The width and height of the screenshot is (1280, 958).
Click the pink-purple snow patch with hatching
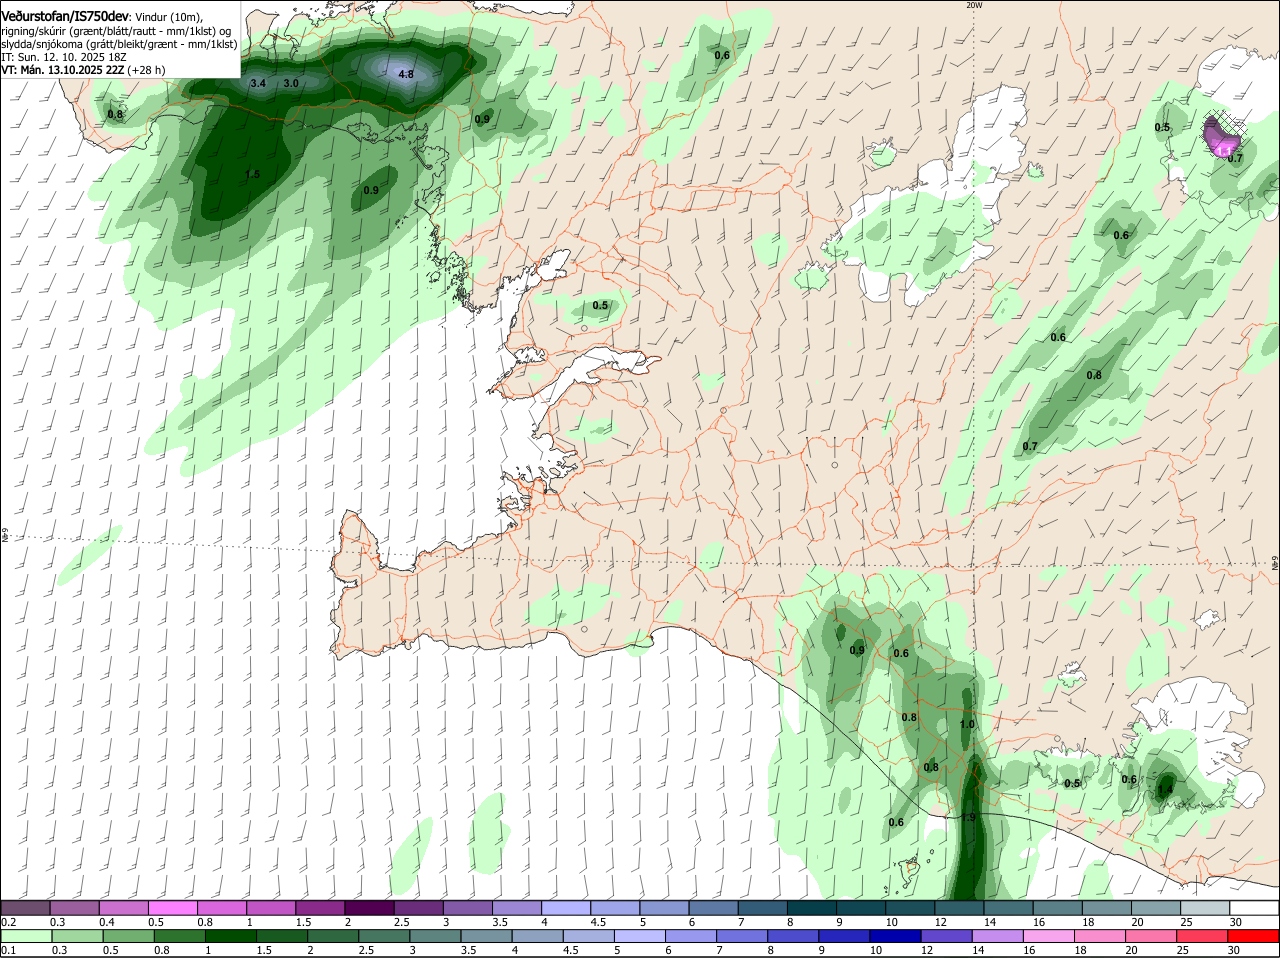[x=1222, y=137]
